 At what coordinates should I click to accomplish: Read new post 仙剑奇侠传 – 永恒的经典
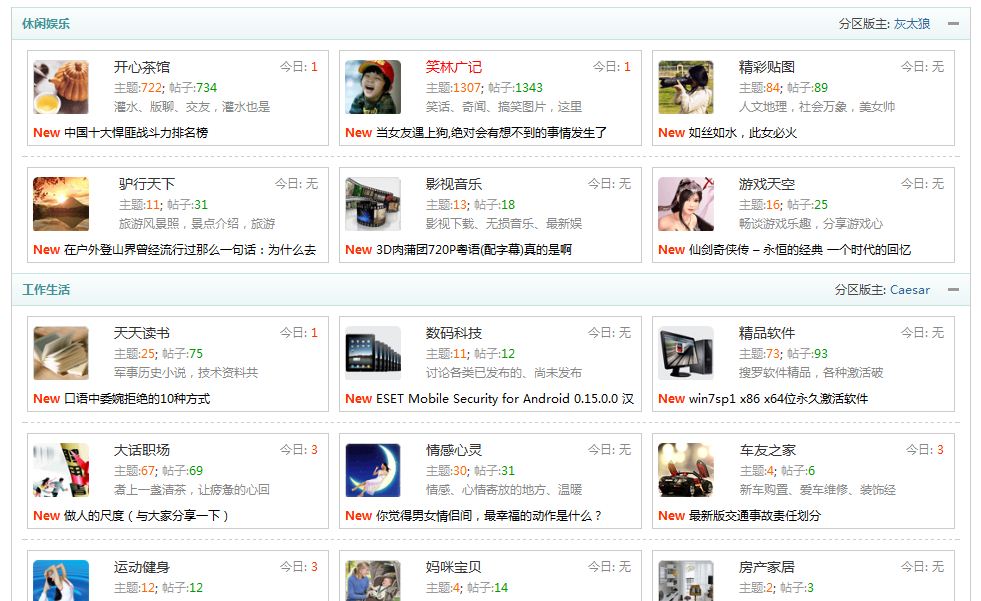pyautogui.click(x=800, y=250)
